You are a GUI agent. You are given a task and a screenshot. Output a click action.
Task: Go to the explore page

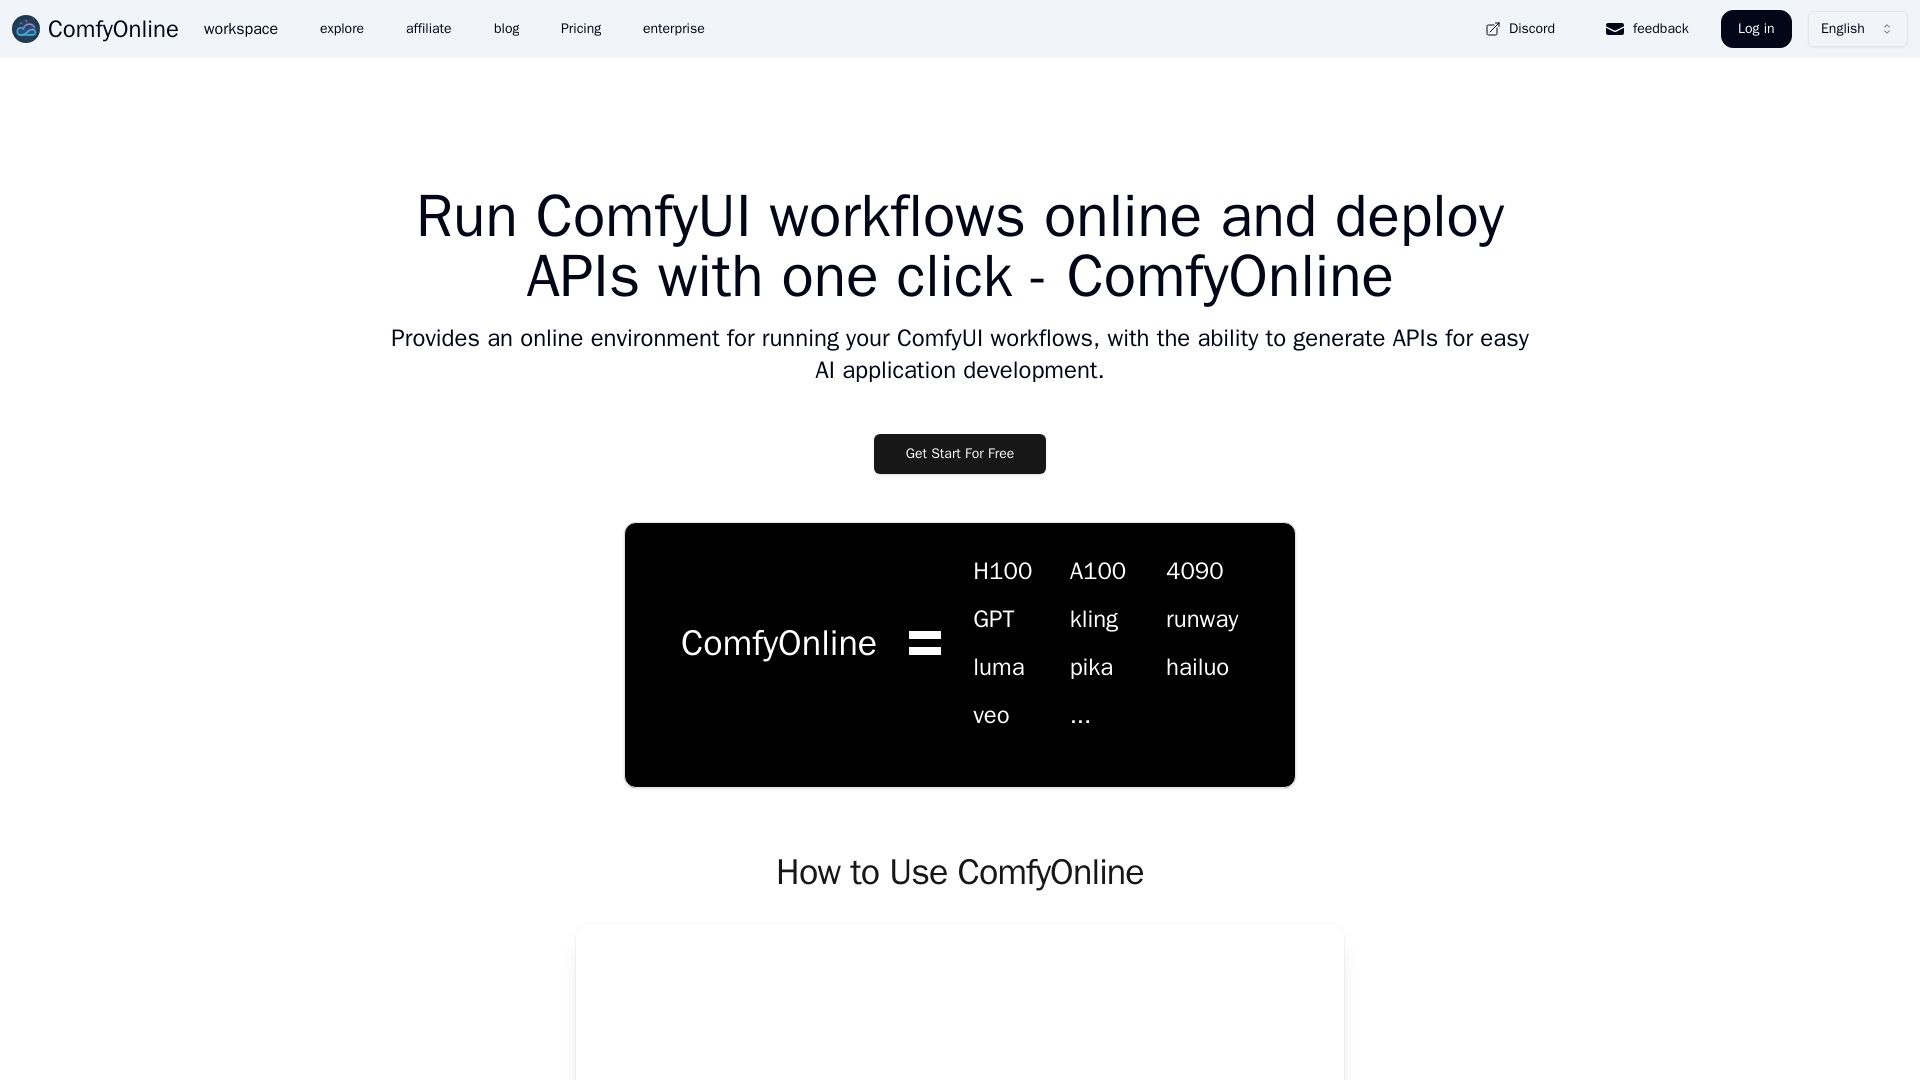(x=342, y=29)
